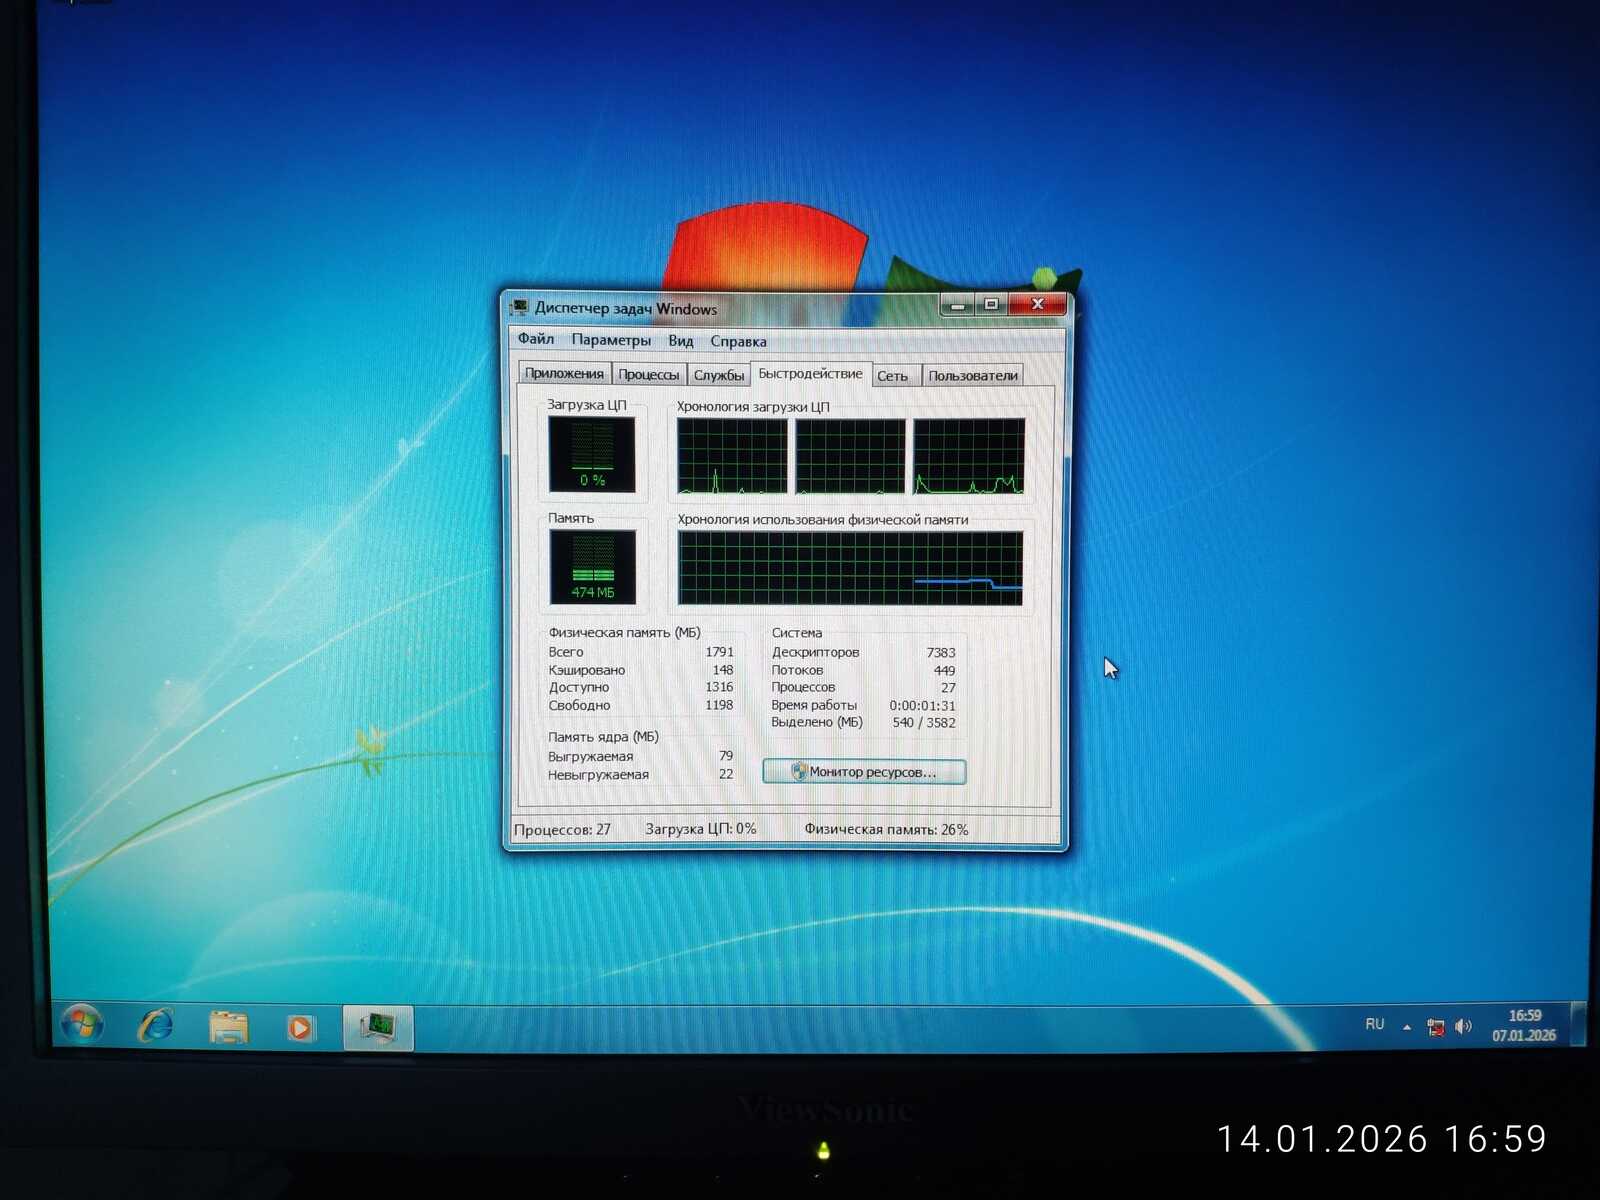The image size is (1600, 1200).
Task: Click the first CPU history graph
Action: [x=732, y=456]
